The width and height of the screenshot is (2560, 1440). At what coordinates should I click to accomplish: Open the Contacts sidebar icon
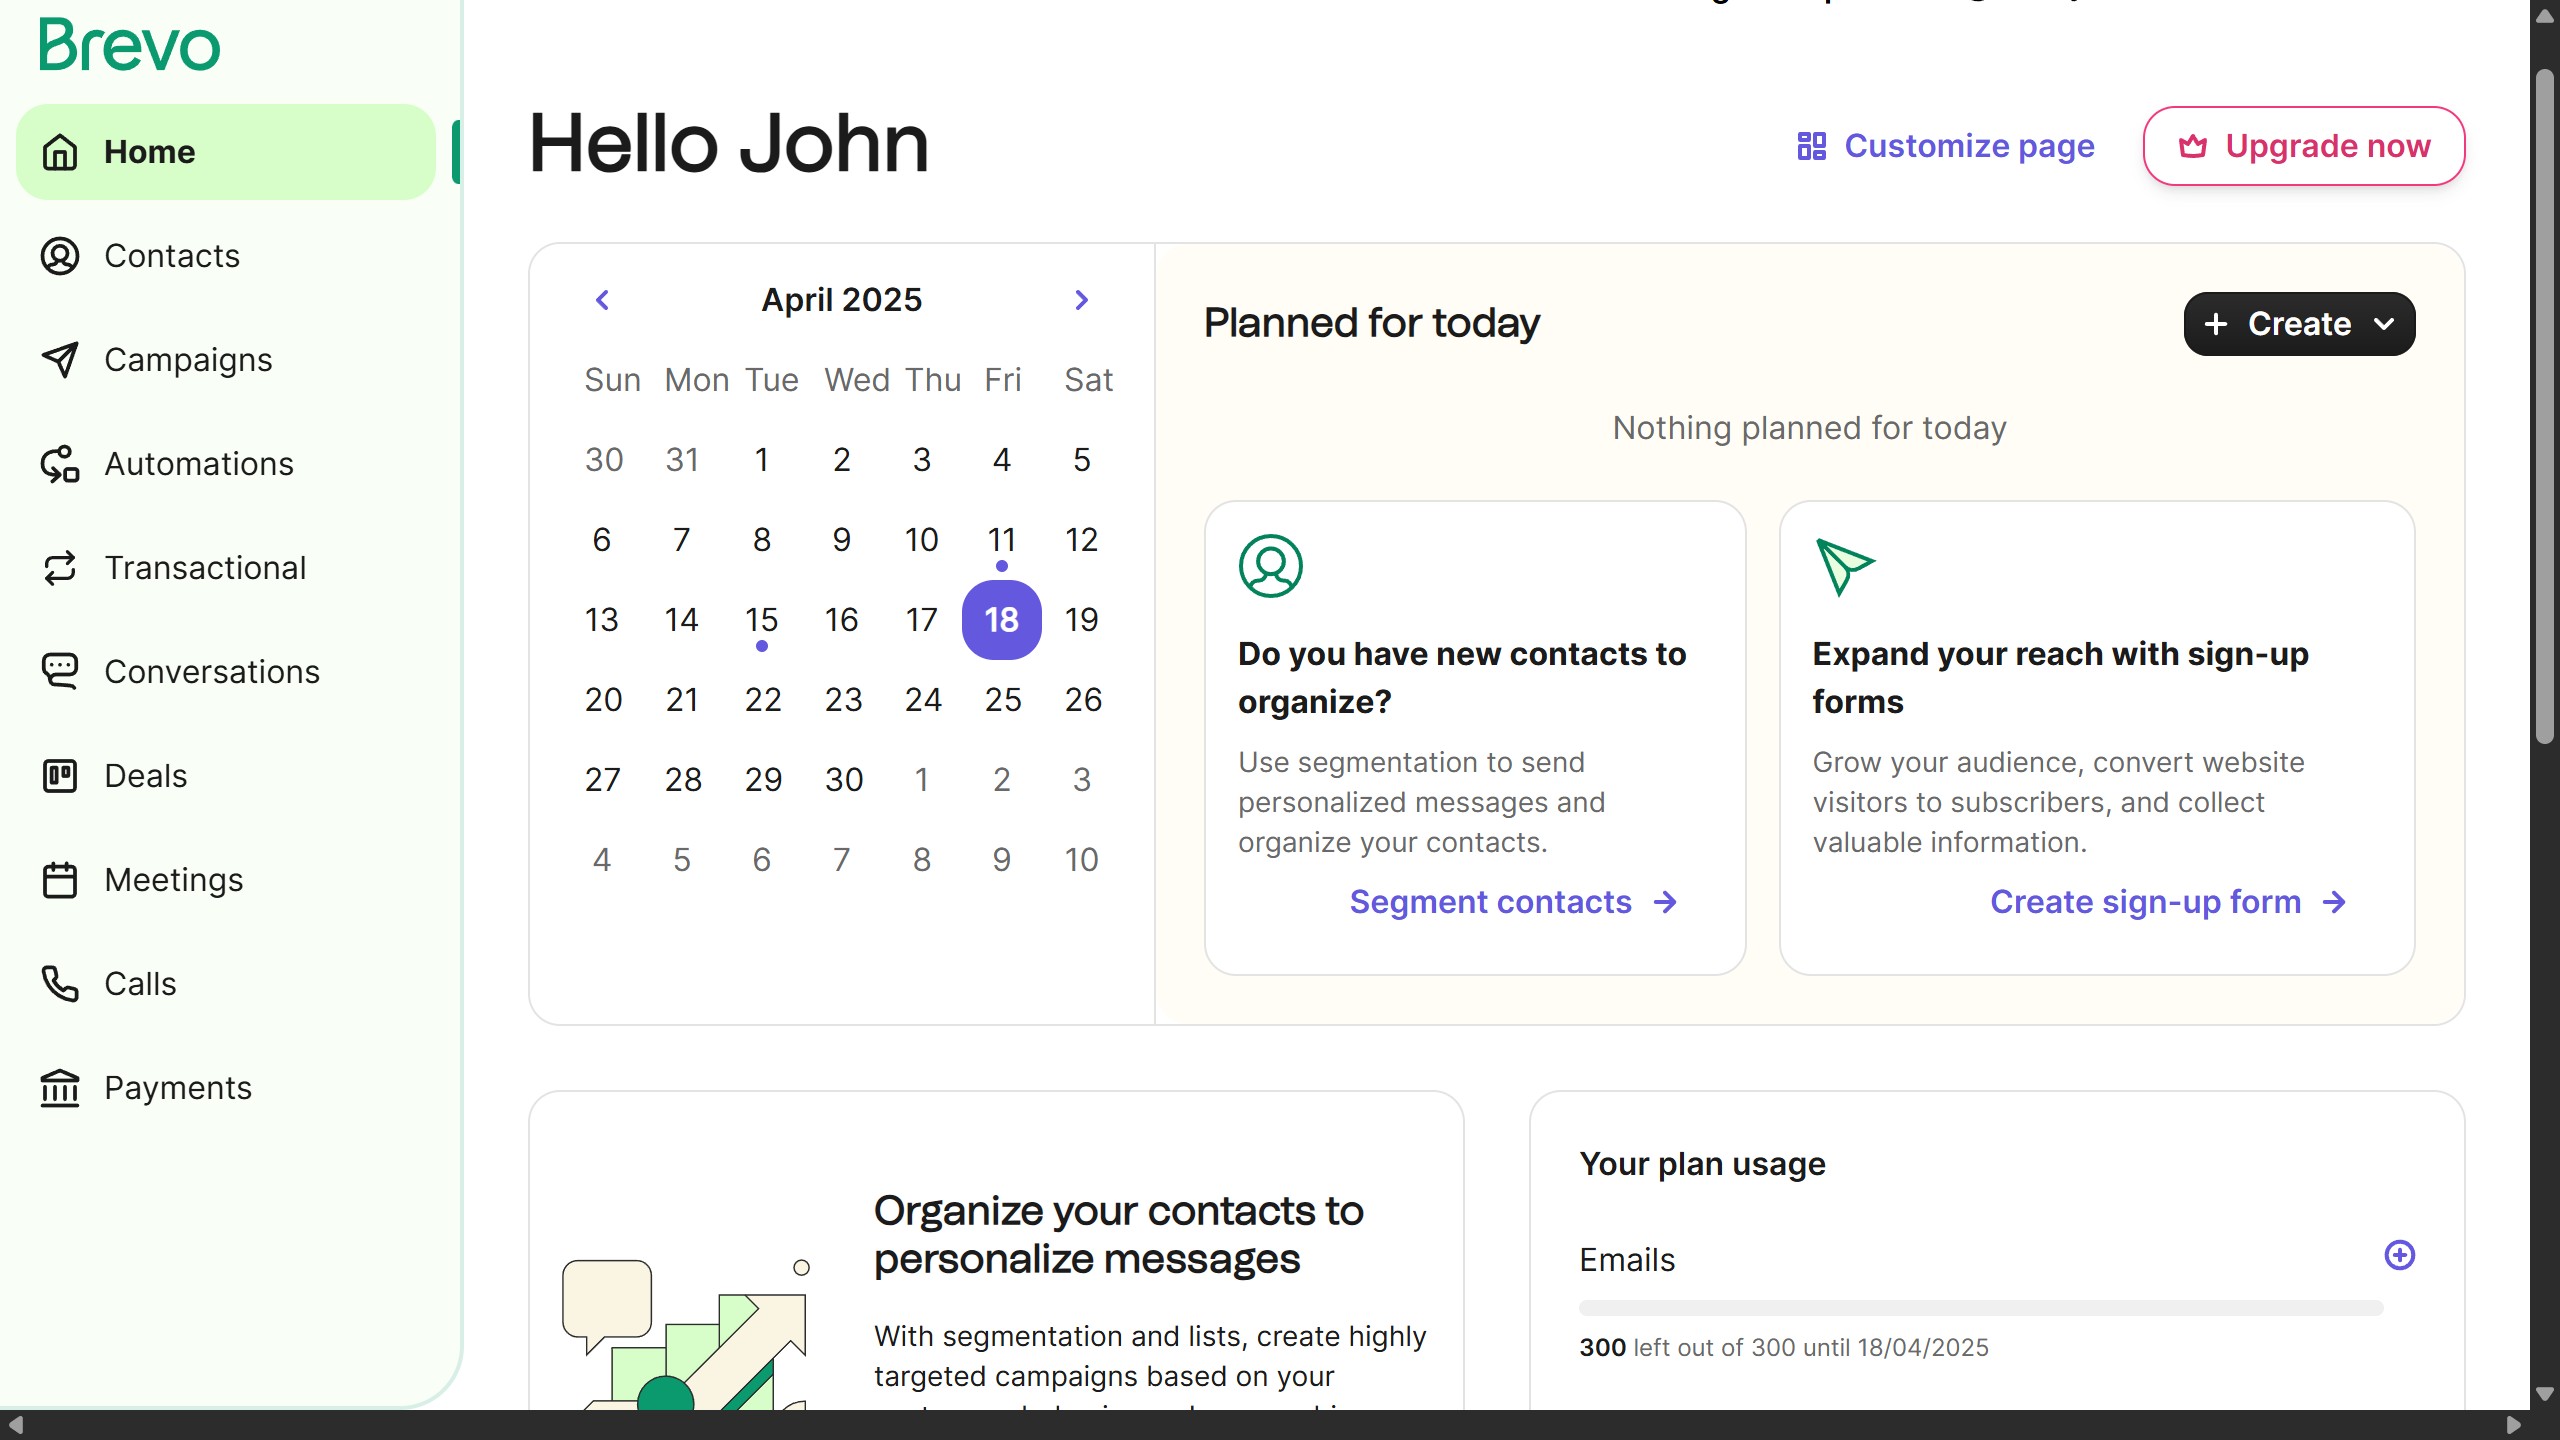[60, 256]
